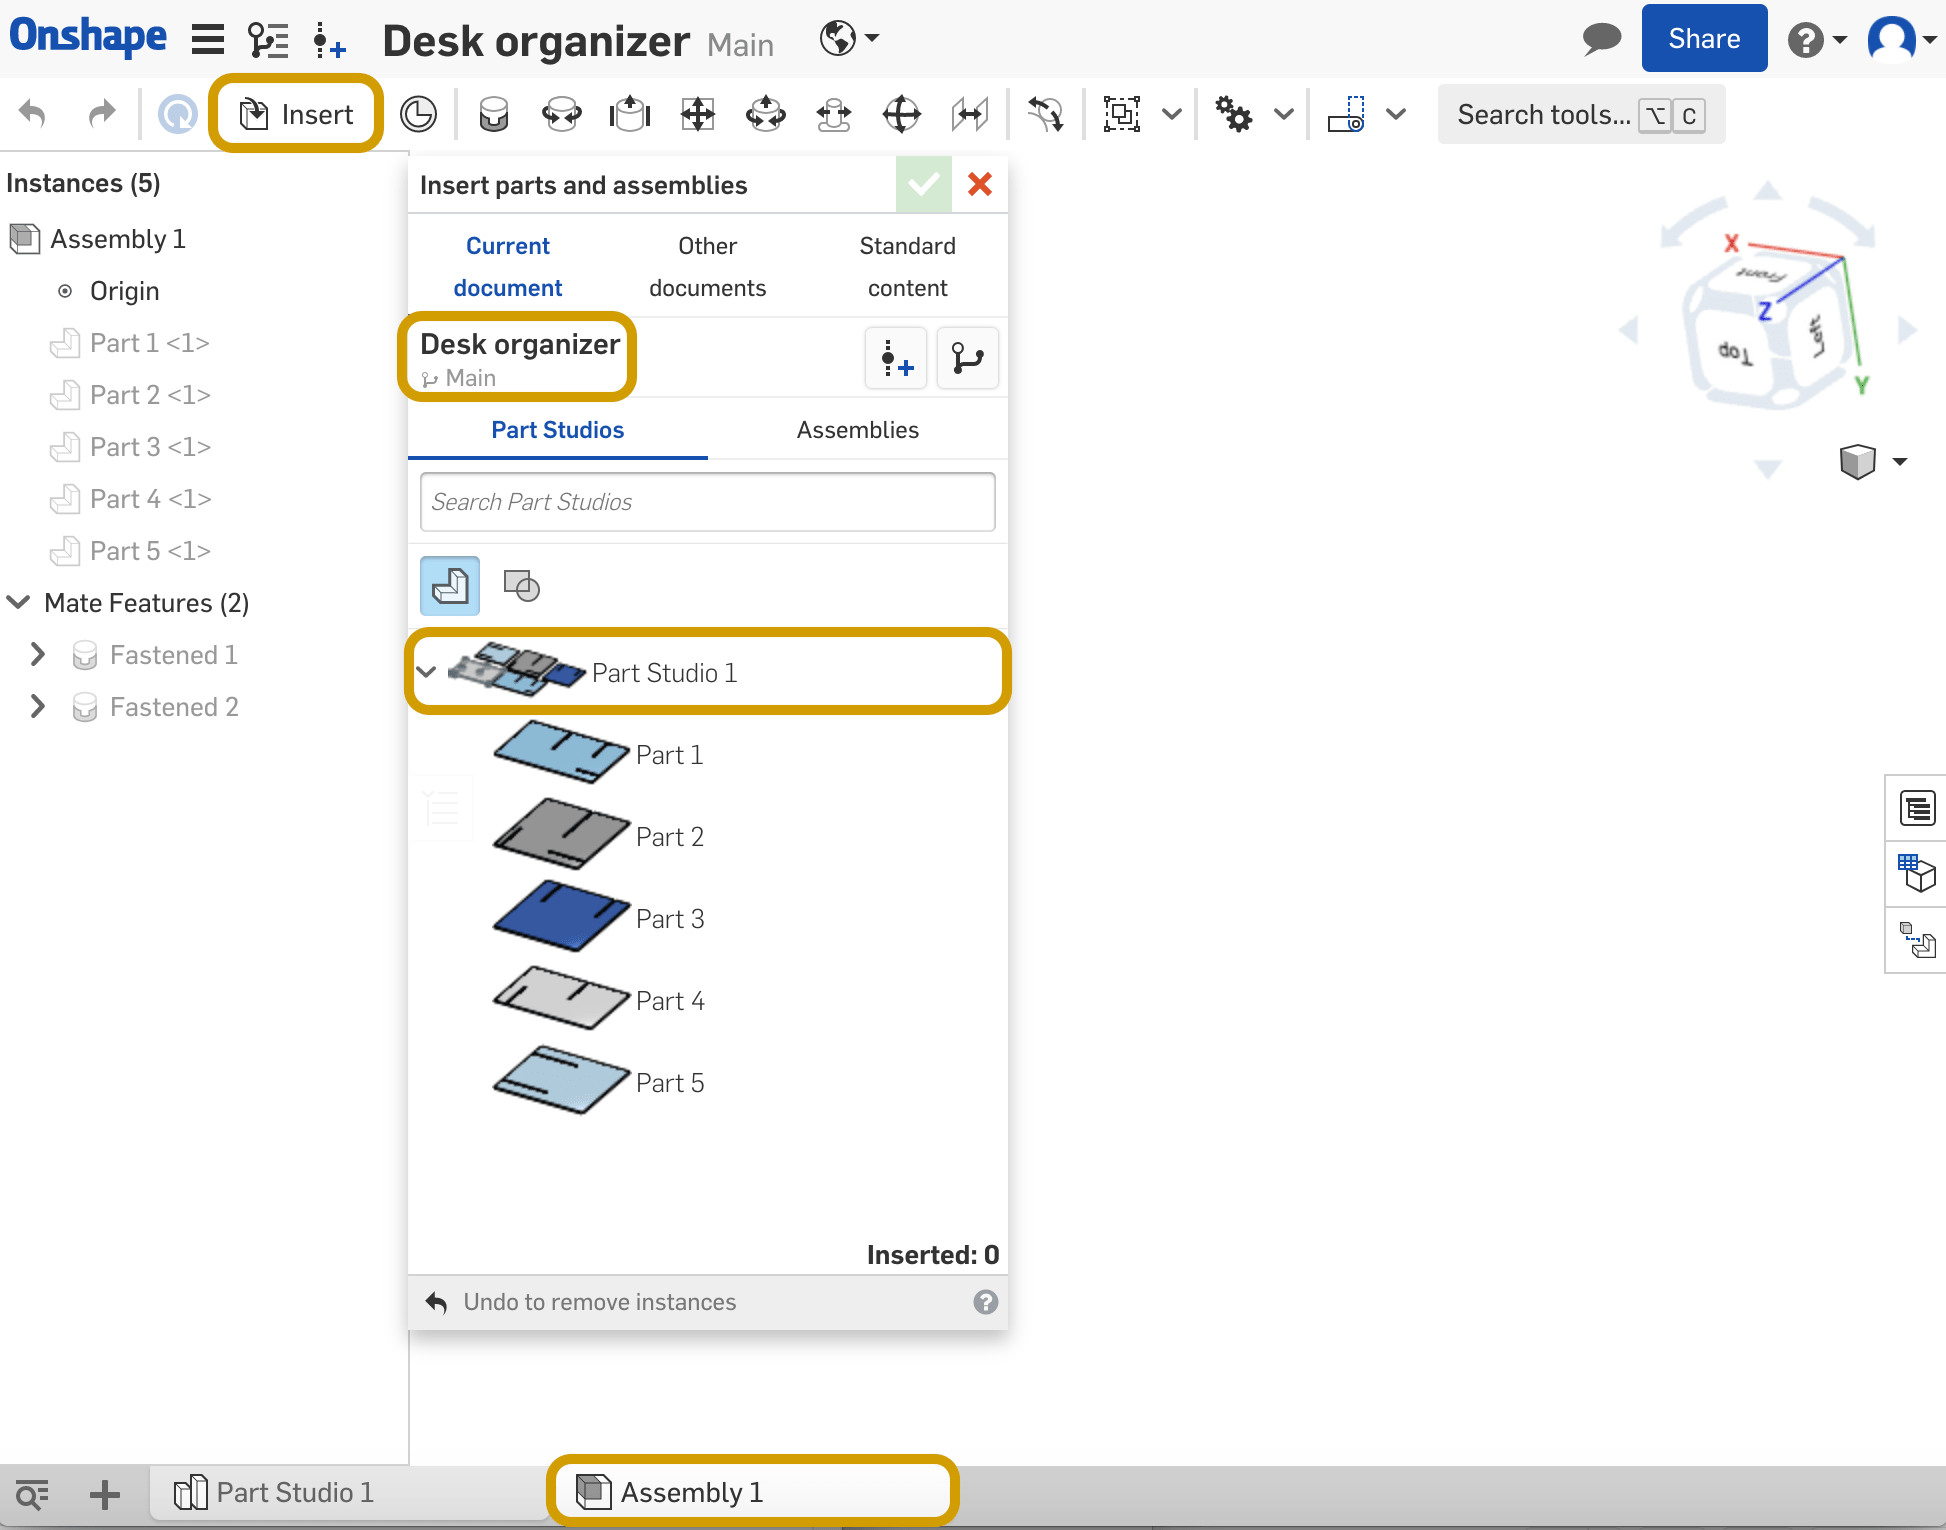Expand the Fastened 2 mate
1946x1530 pixels.
point(37,706)
